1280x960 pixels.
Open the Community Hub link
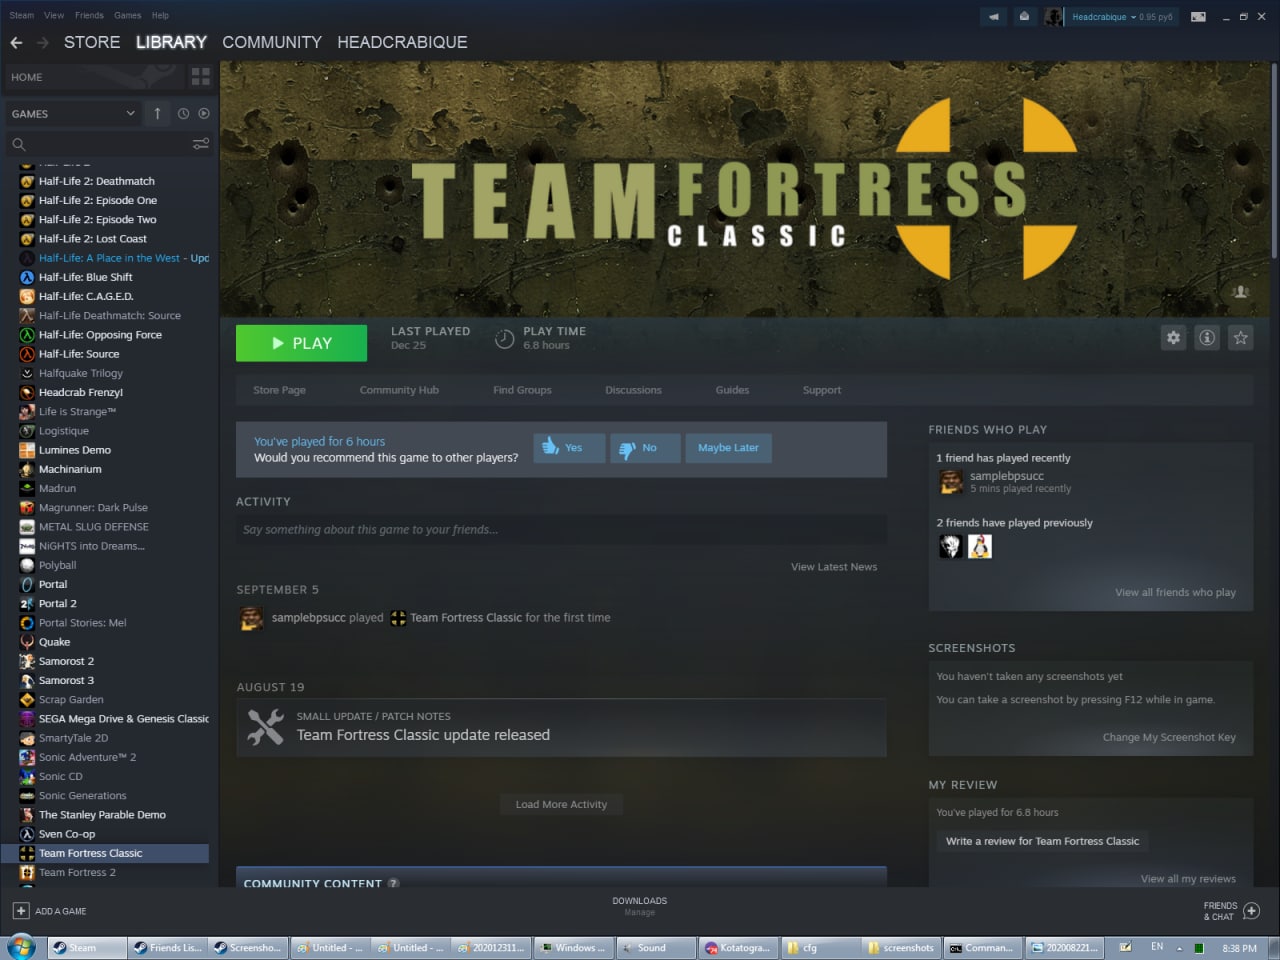point(399,390)
